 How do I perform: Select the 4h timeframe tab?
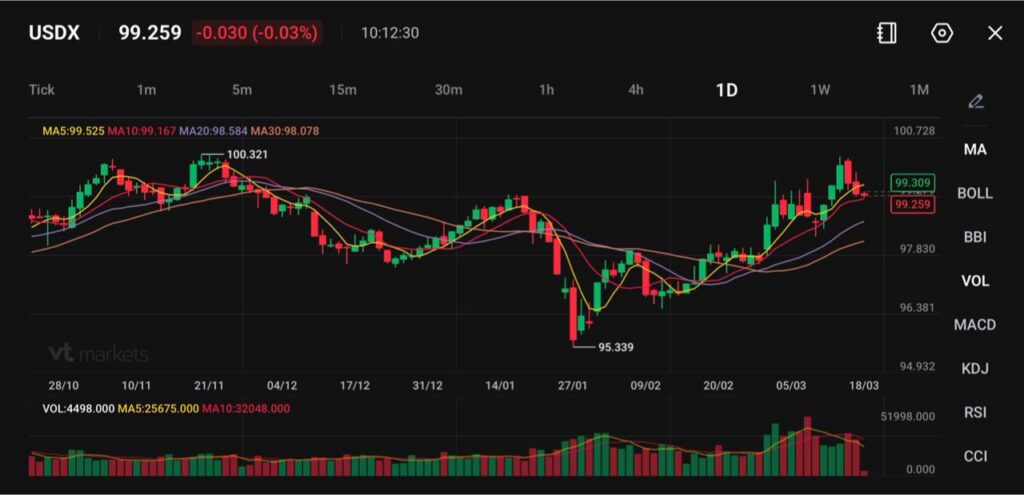pyautogui.click(x=636, y=90)
